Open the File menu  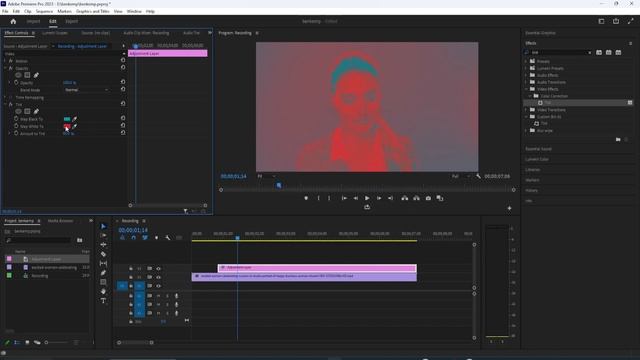pos(5,11)
